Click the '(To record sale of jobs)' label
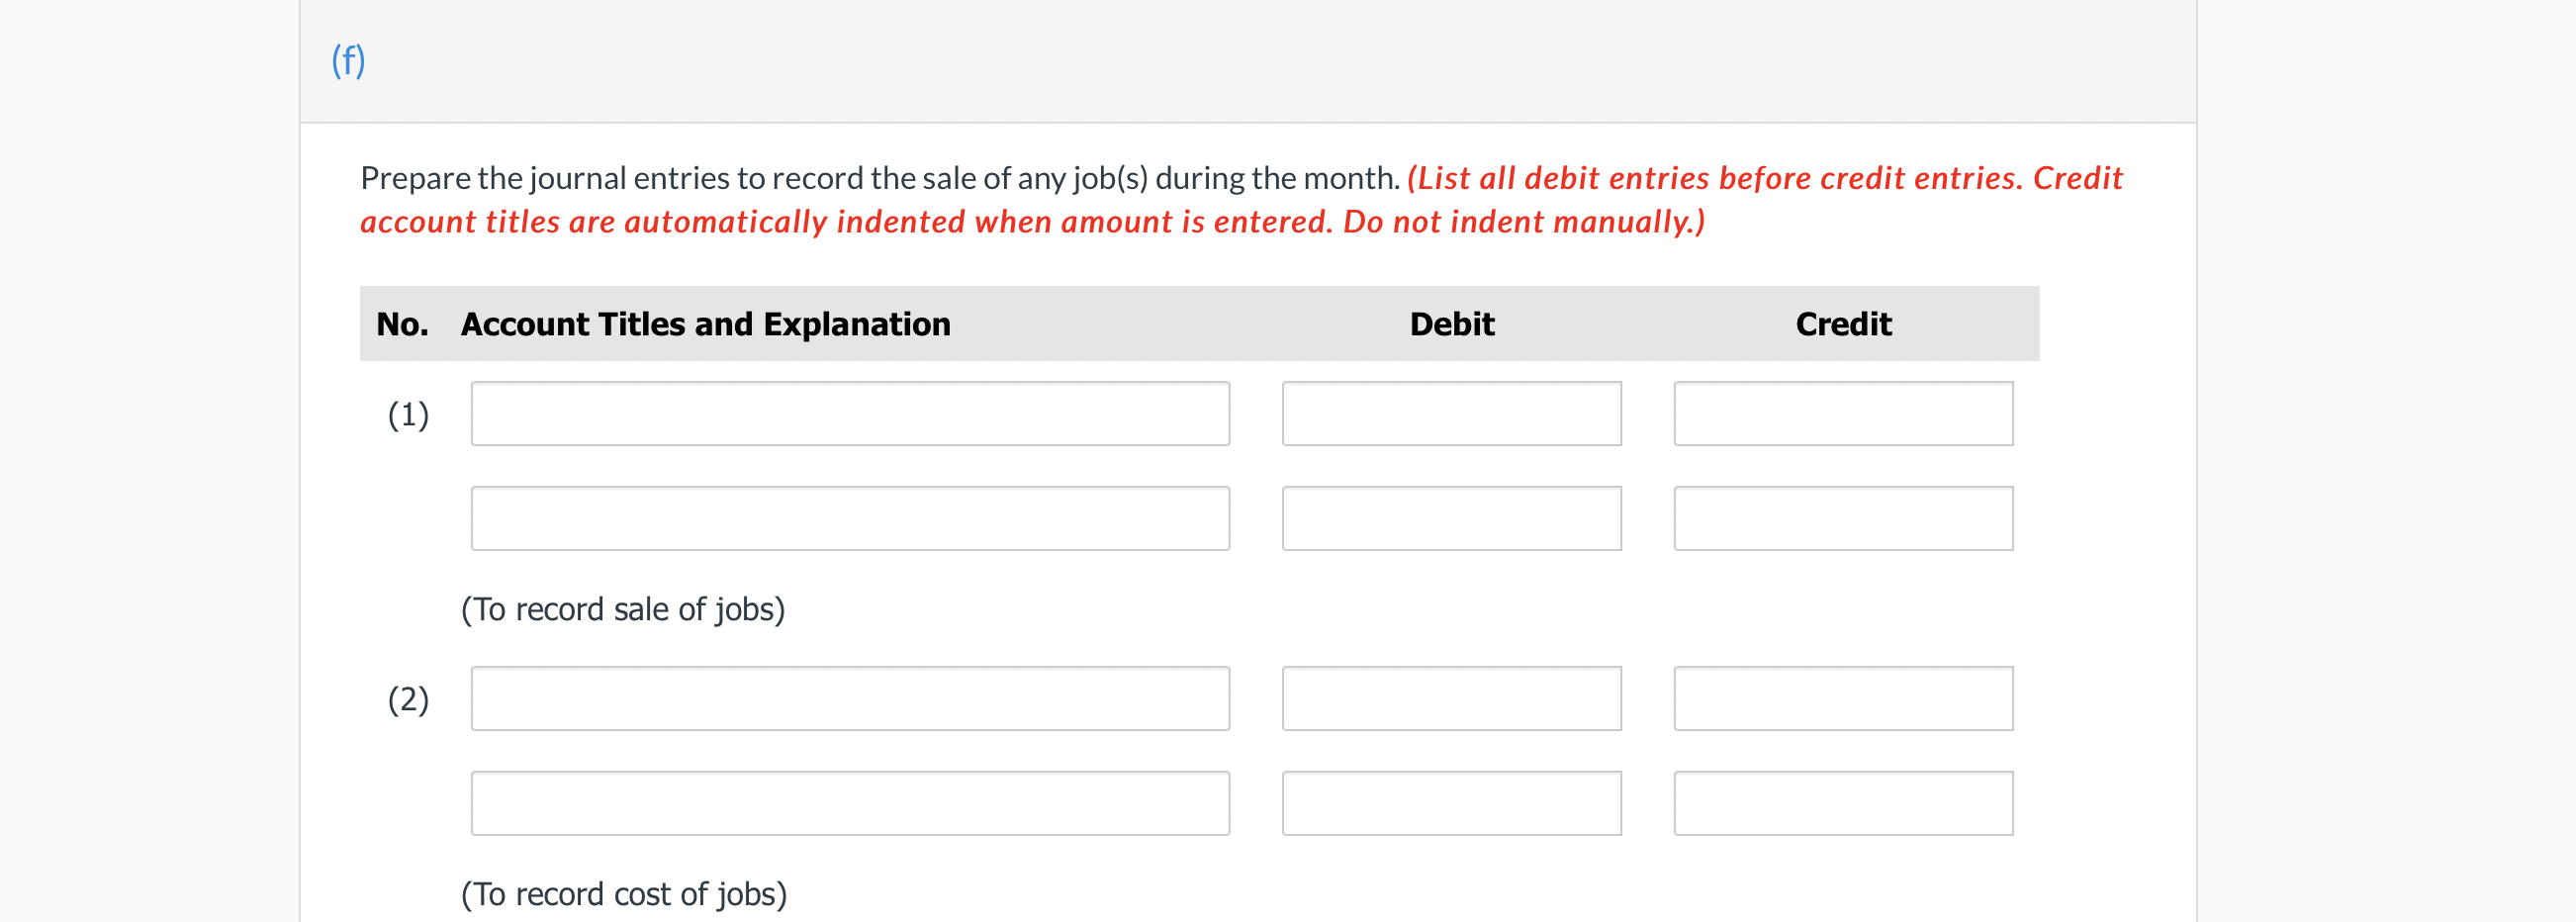This screenshot has width=2576, height=922. point(623,608)
